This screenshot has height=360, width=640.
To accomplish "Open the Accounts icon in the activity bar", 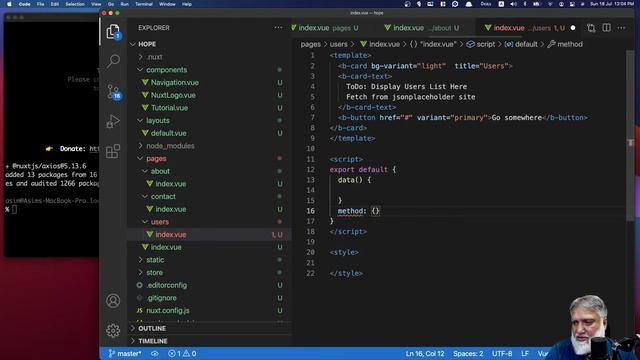I will tap(113, 301).
